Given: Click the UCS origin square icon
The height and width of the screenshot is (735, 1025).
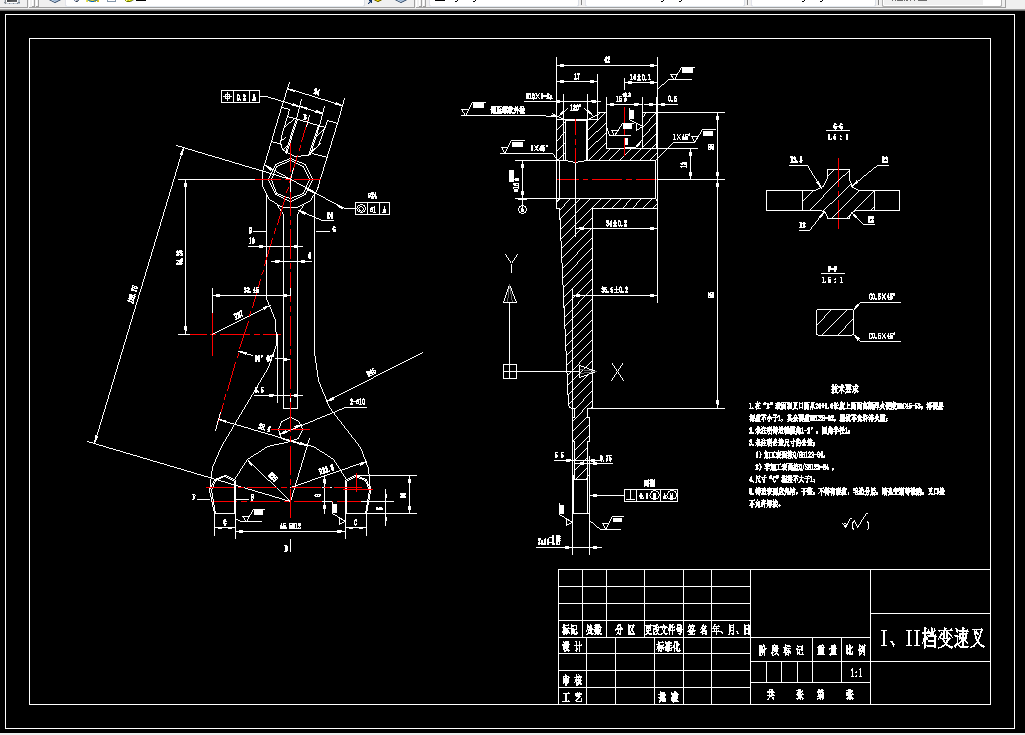Looking at the screenshot, I should click(x=510, y=371).
